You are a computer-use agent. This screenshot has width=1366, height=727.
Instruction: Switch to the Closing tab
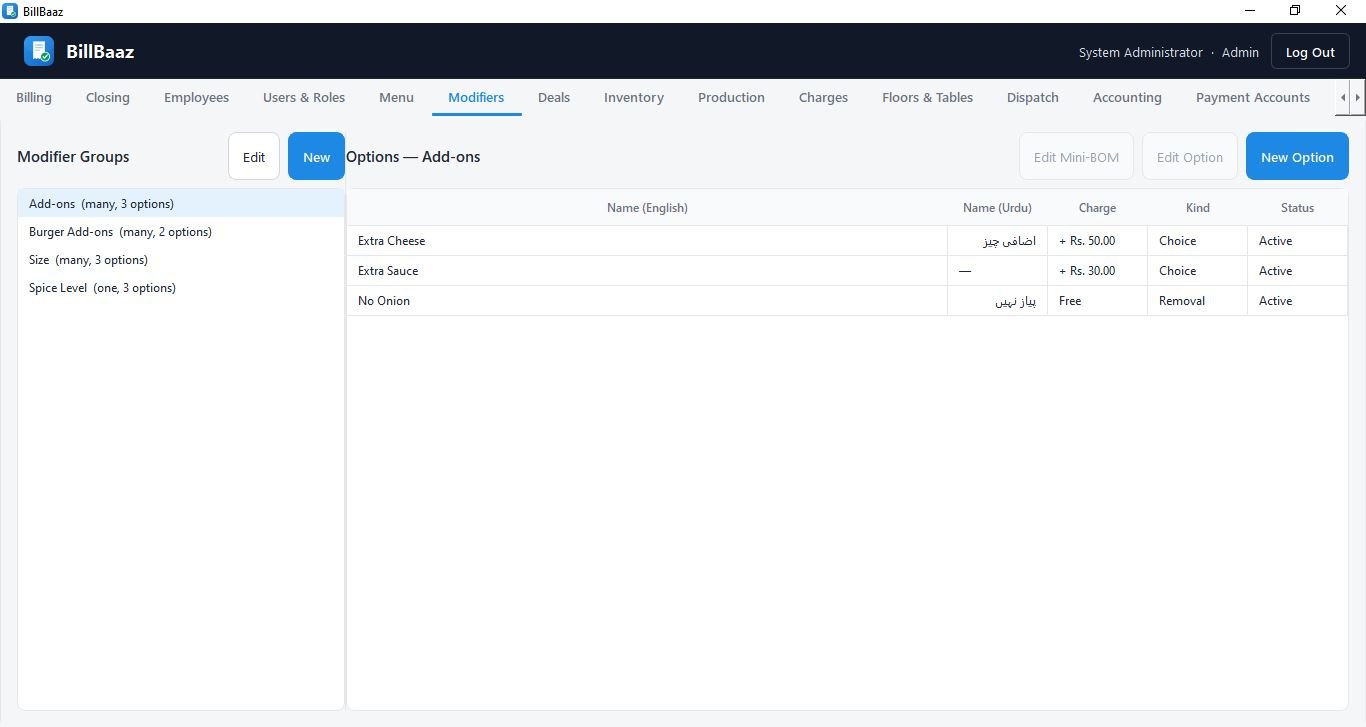[x=108, y=97]
